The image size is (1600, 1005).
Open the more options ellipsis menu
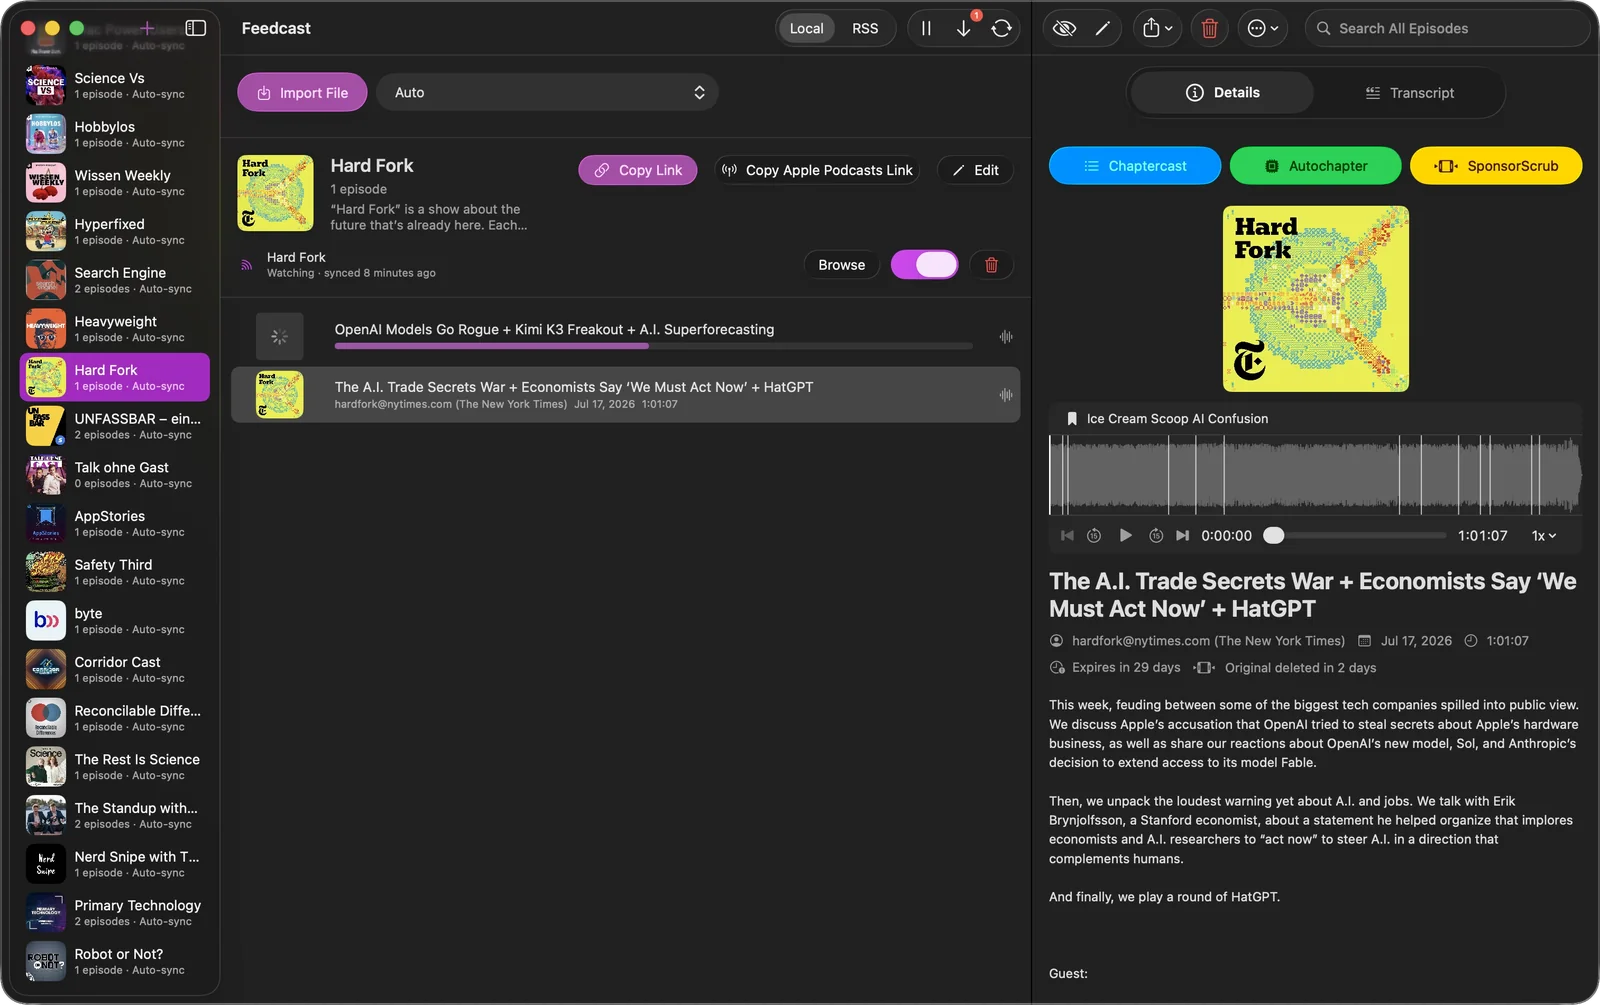(1263, 28)
